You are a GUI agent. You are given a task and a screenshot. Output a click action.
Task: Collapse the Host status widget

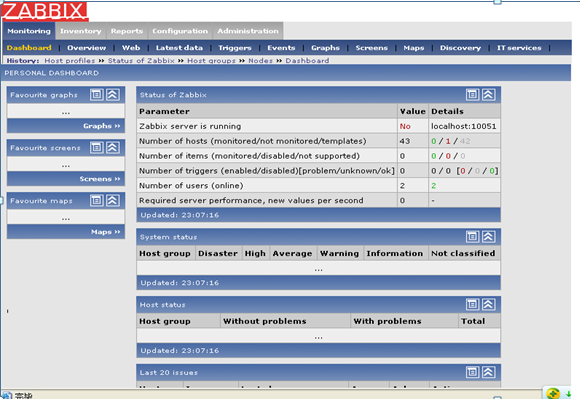[489, 304]
